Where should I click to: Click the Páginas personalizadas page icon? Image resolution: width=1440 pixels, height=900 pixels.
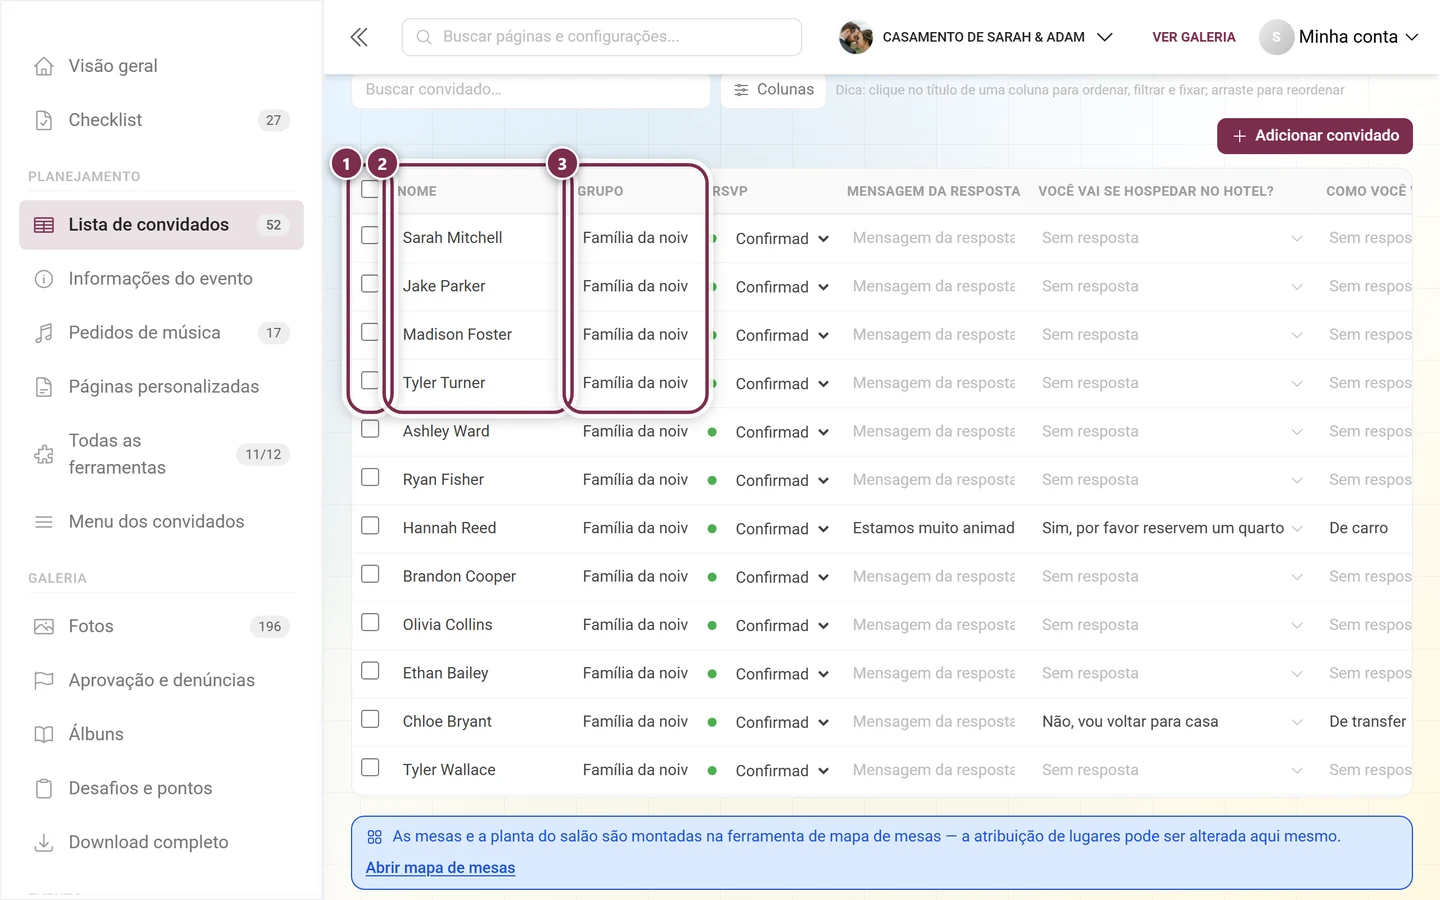(44, 387)
